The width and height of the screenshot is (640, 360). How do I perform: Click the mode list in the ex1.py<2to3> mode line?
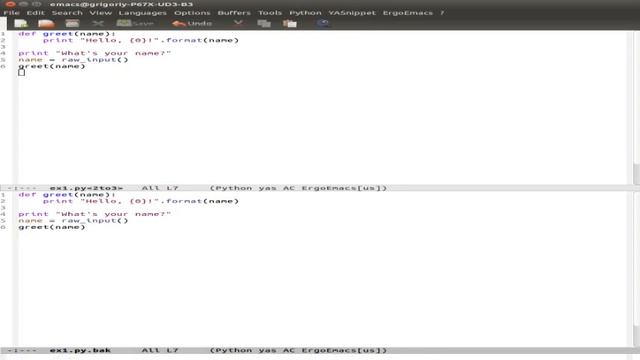point(298,188)
